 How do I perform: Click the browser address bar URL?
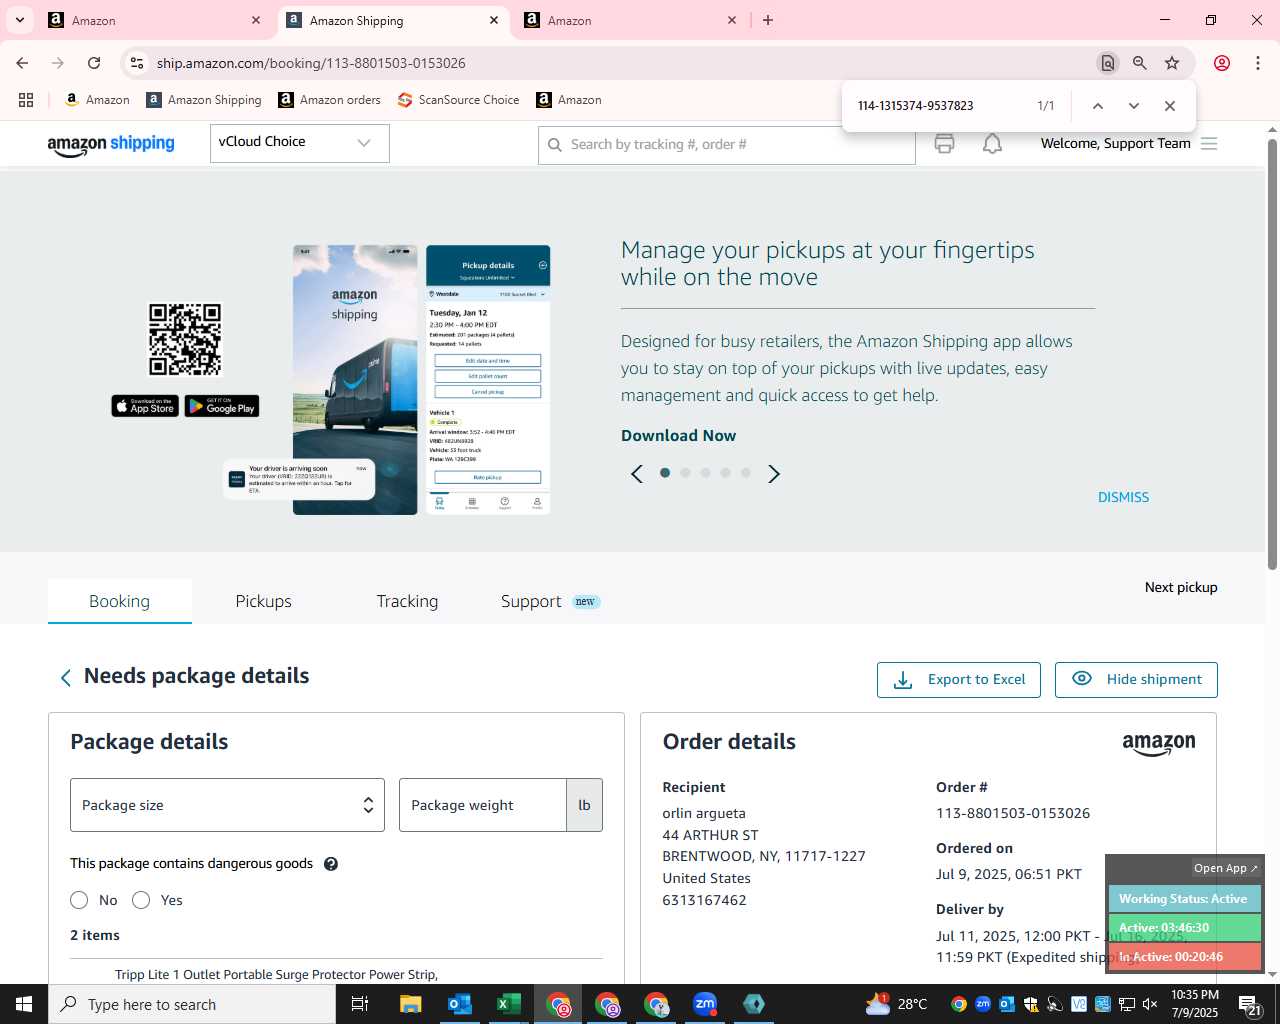coord(311,63)
